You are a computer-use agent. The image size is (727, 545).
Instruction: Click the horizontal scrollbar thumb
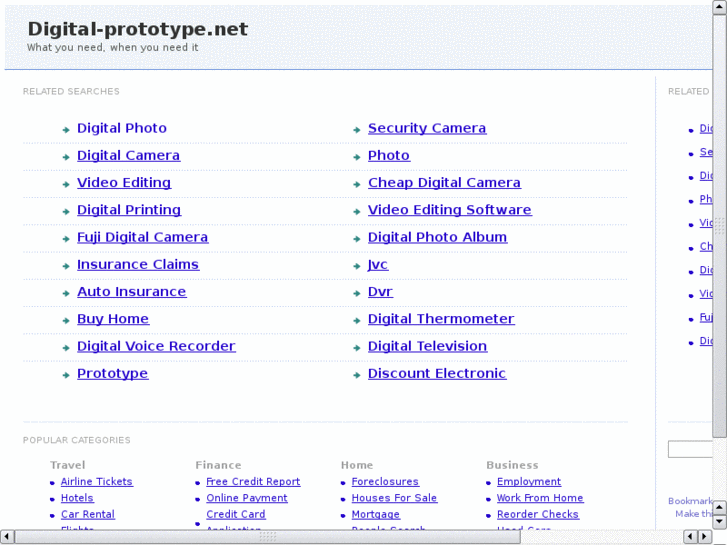267,537
